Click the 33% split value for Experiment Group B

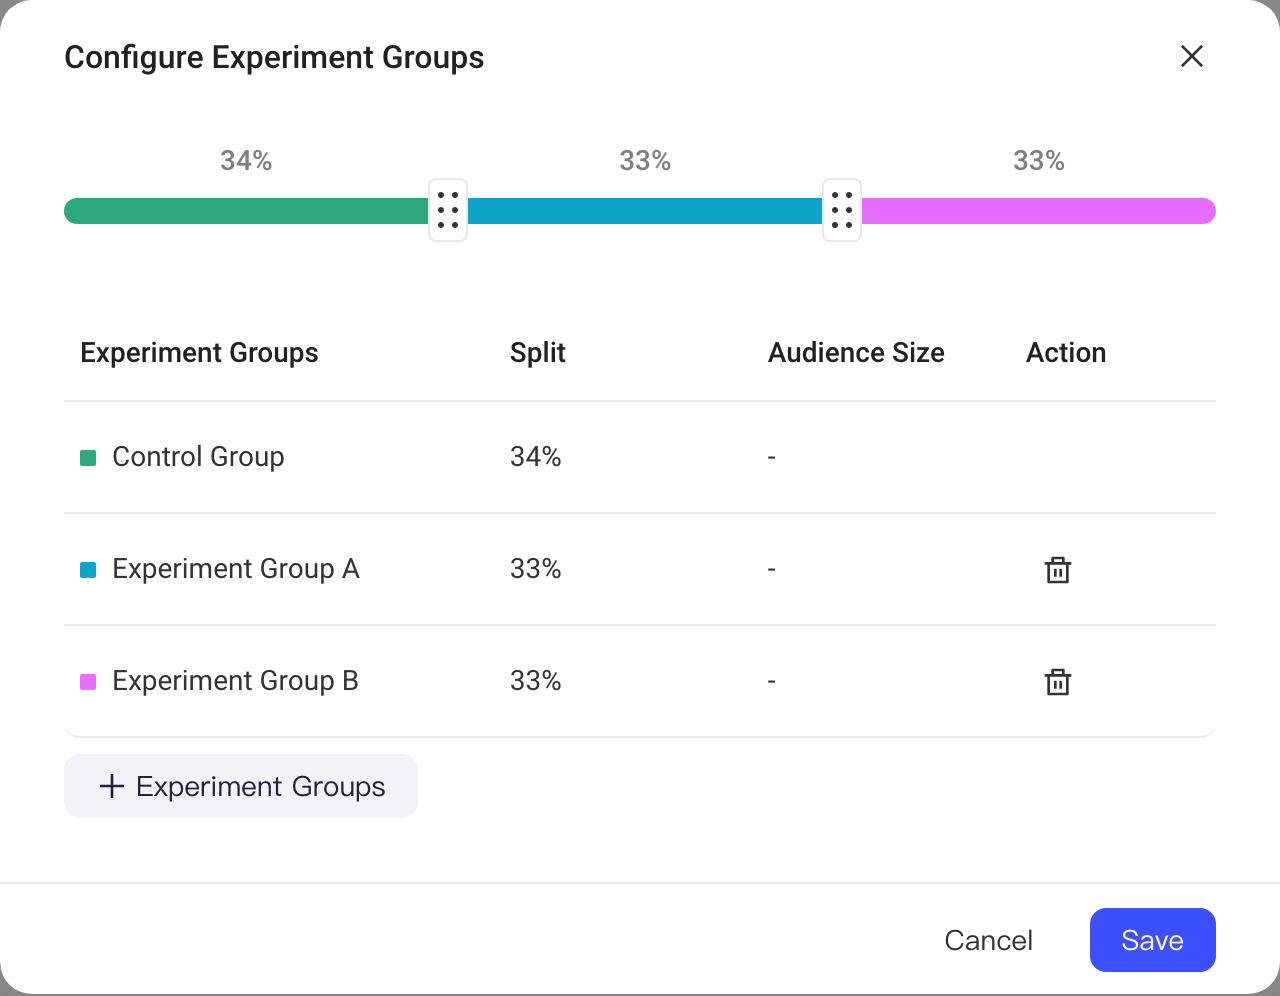coord(536,681)
